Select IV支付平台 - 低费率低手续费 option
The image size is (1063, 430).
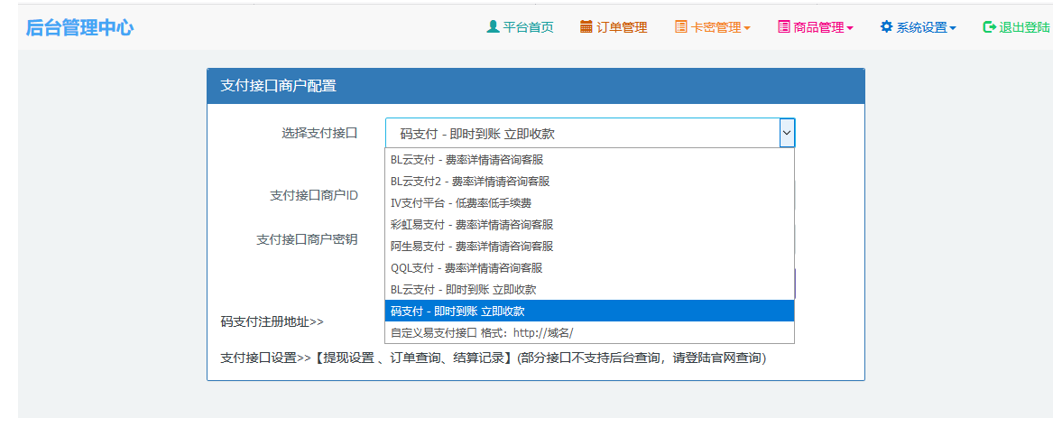pos(589,203)
